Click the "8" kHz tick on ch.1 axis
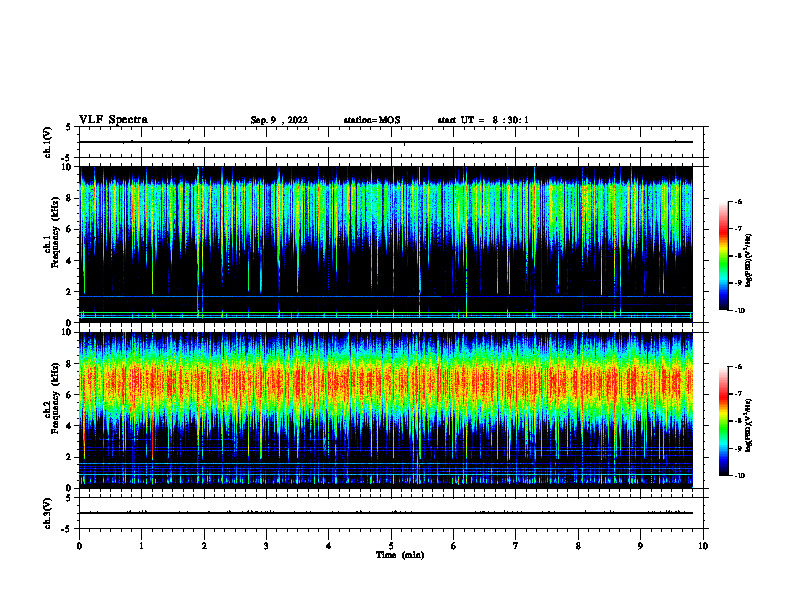The image size is (792, 612). 69,198
